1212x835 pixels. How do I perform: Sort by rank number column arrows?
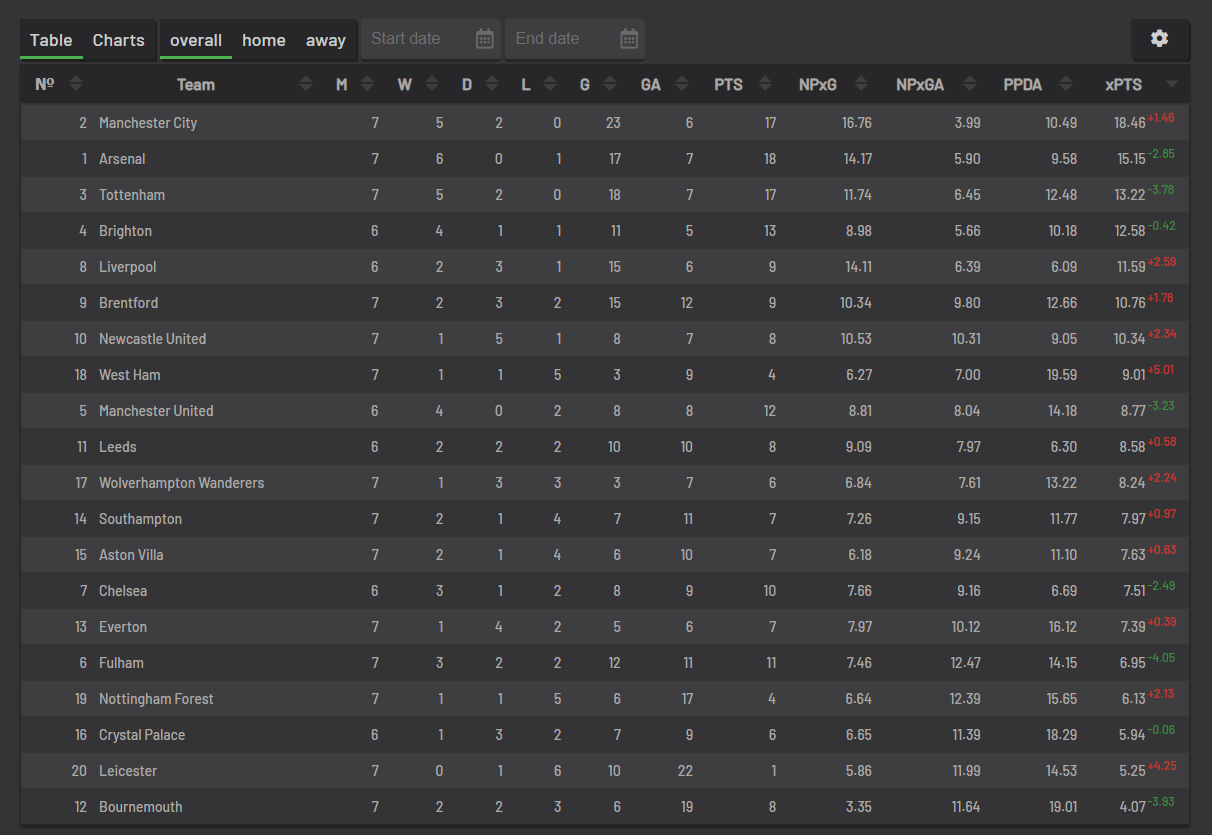(x=76, y=84)
